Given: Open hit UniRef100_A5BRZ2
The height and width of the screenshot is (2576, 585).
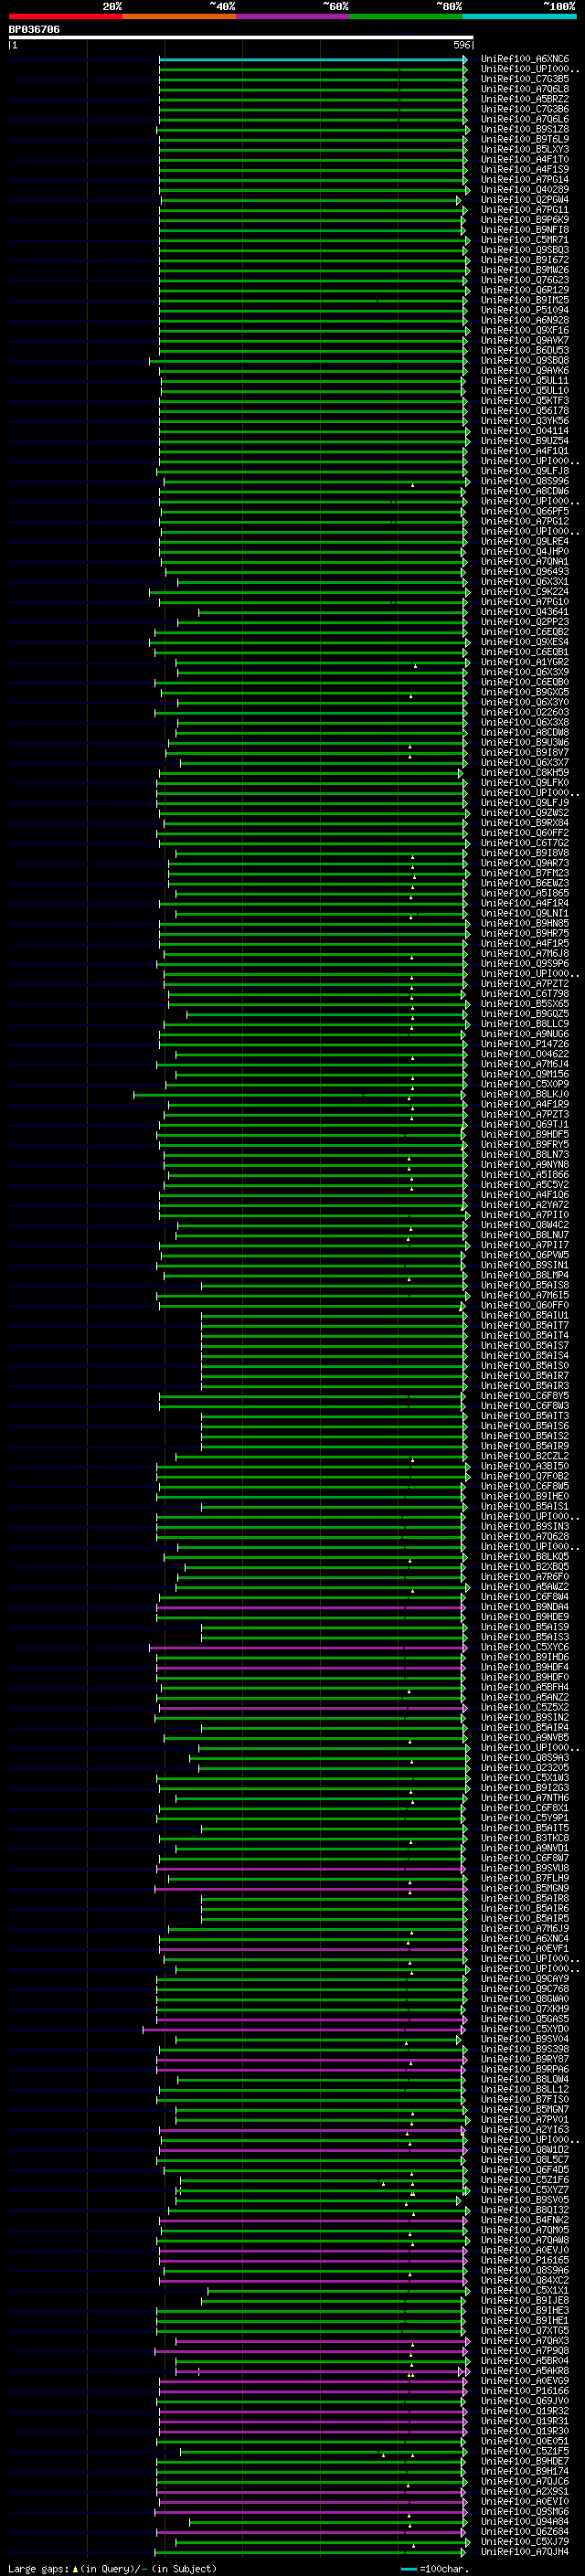Looking at the screenshot, I should [x=525, y=99].
